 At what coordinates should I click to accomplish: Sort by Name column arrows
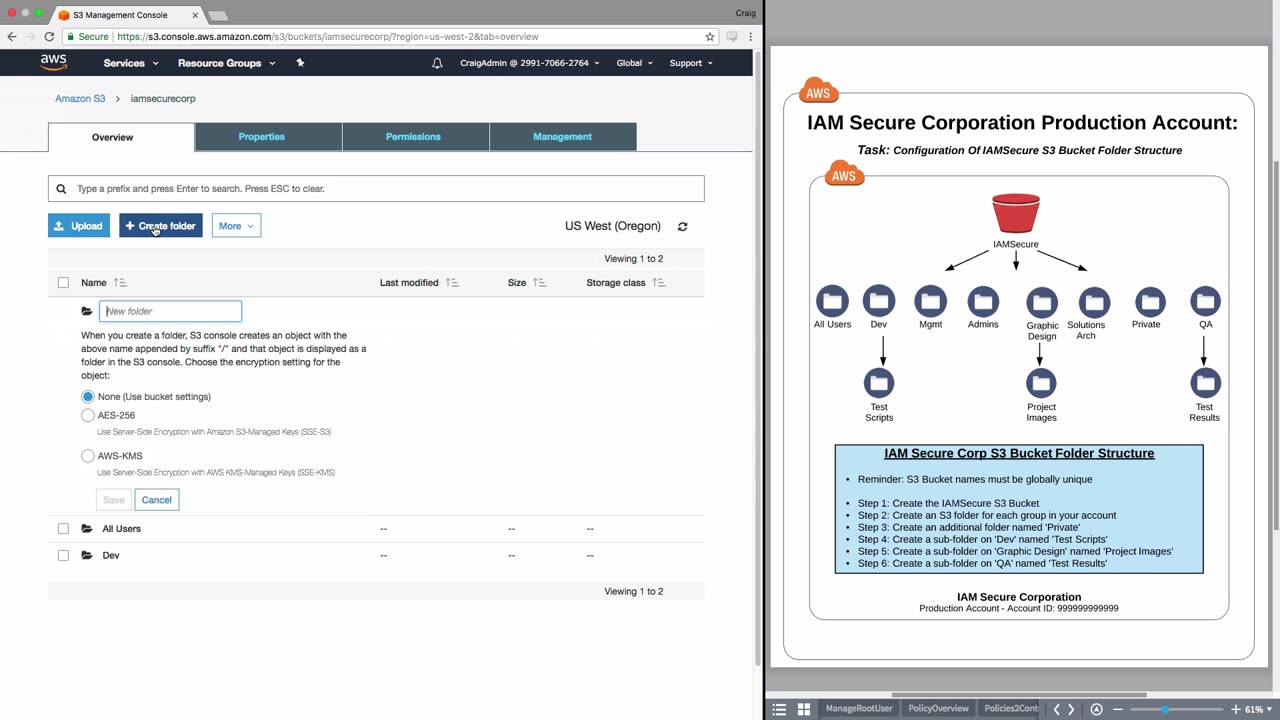(120, 283)
